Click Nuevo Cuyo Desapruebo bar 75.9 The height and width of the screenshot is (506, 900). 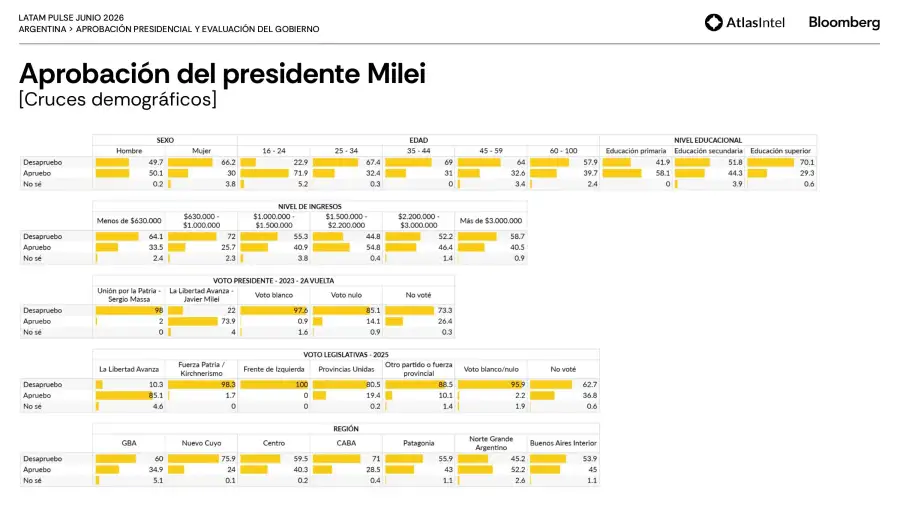193,458
